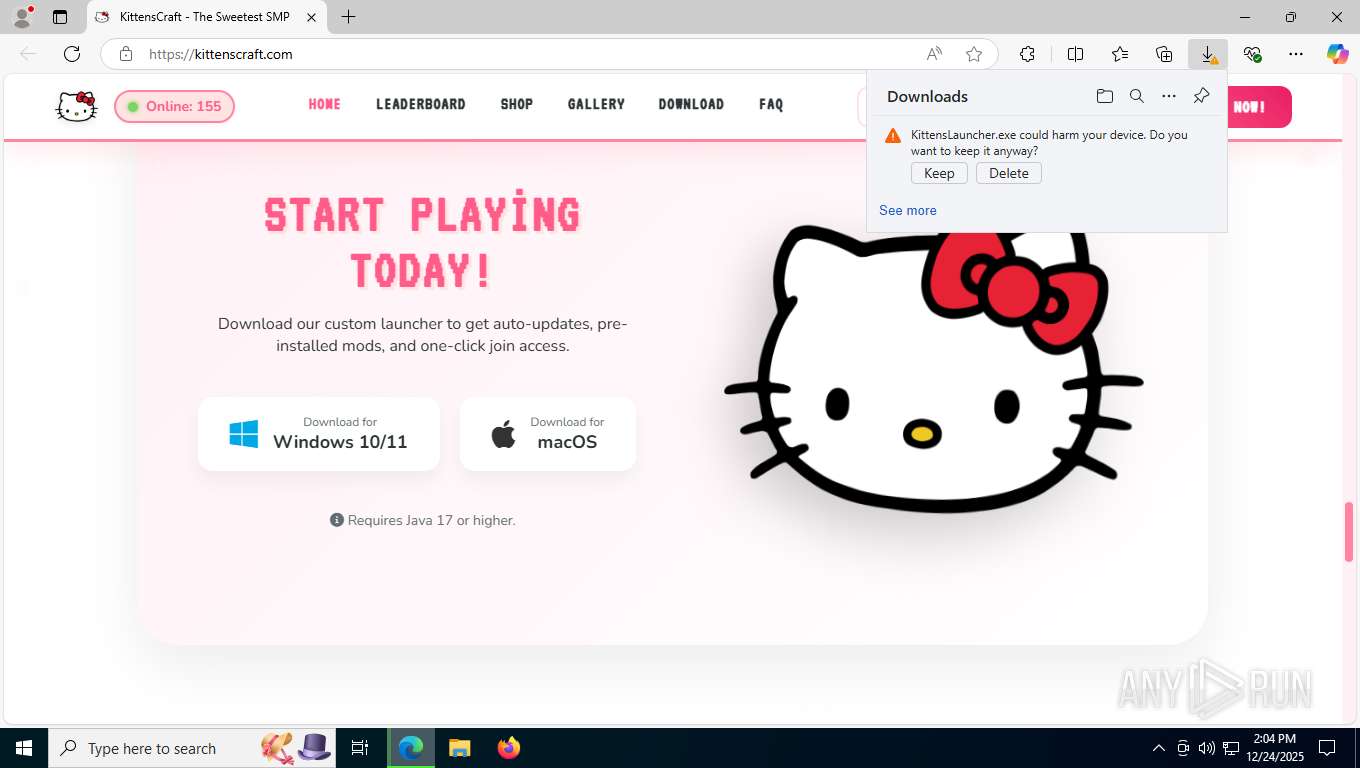Open the FAQ page
The width and height of the screenshot is (1360, 768).
coord(771,104)
